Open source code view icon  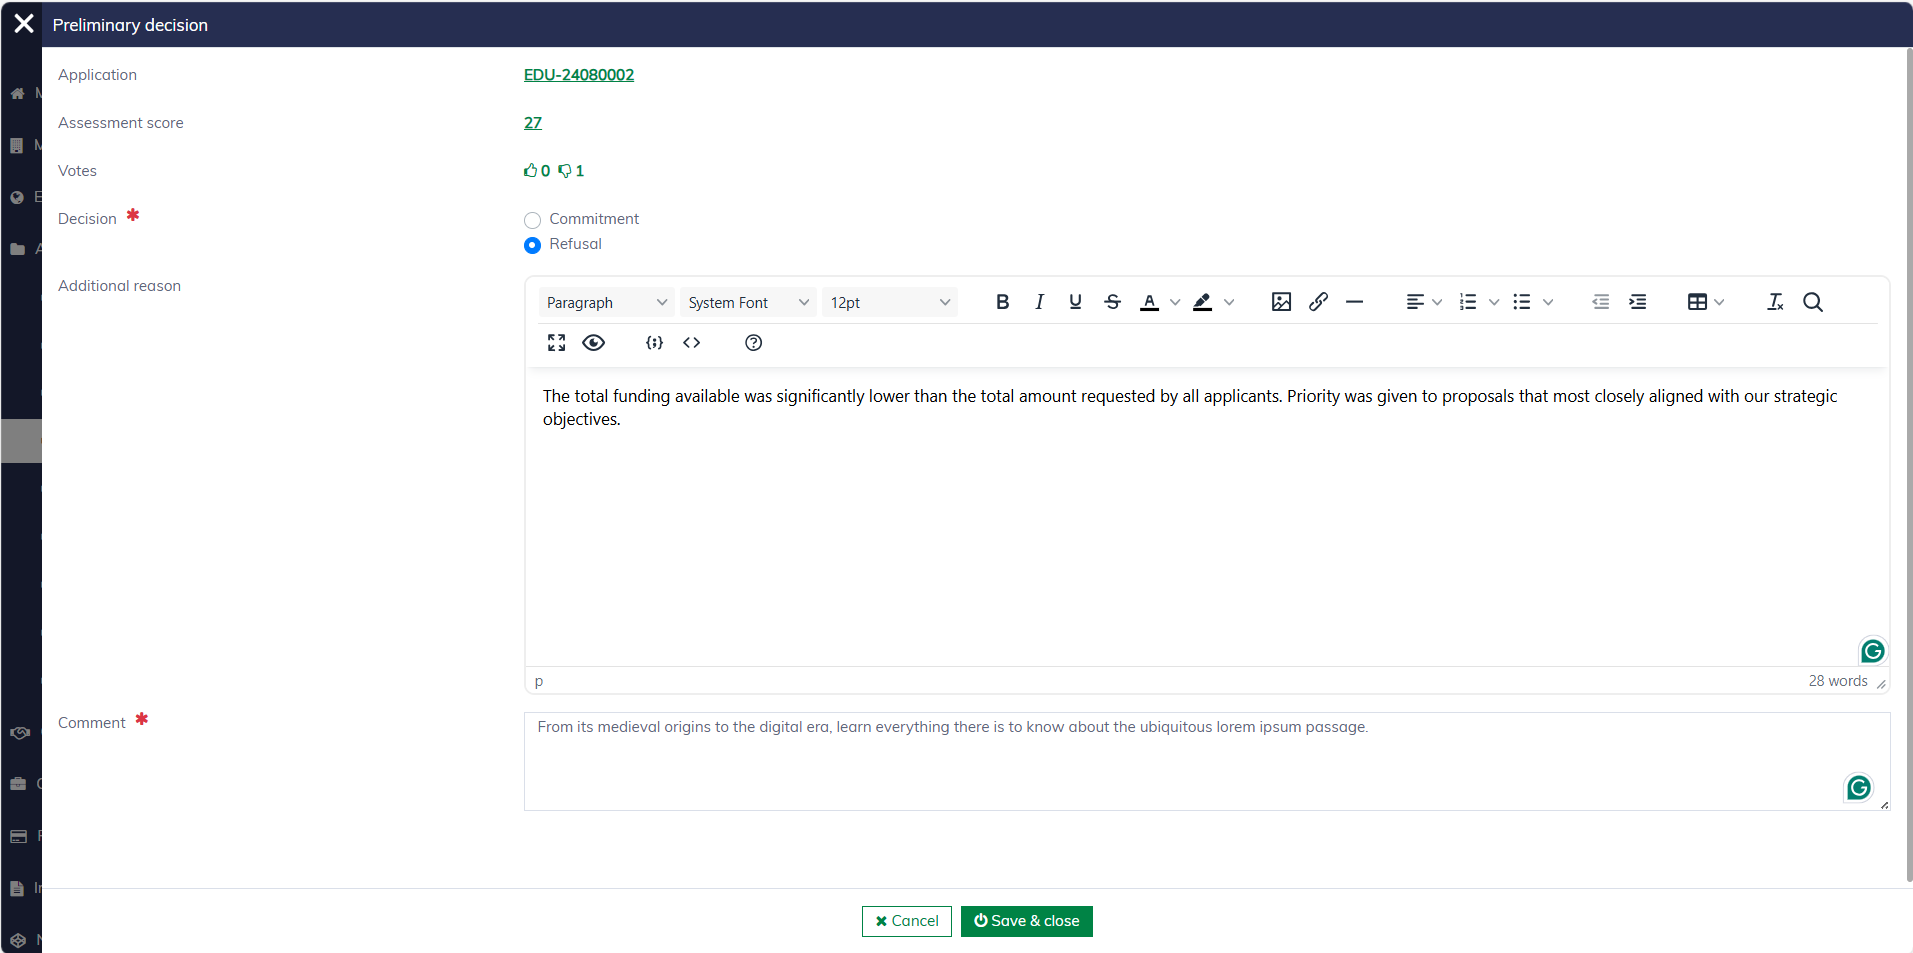coord(691,343)
